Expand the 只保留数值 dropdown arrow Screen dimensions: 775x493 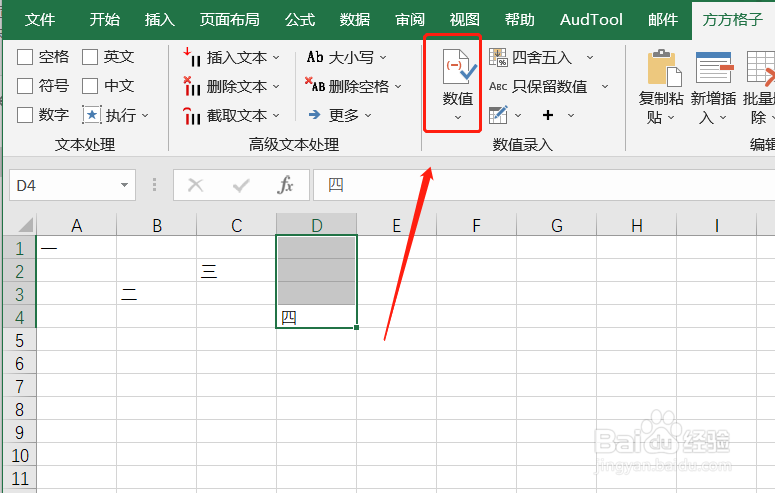[x=605, y=87]
